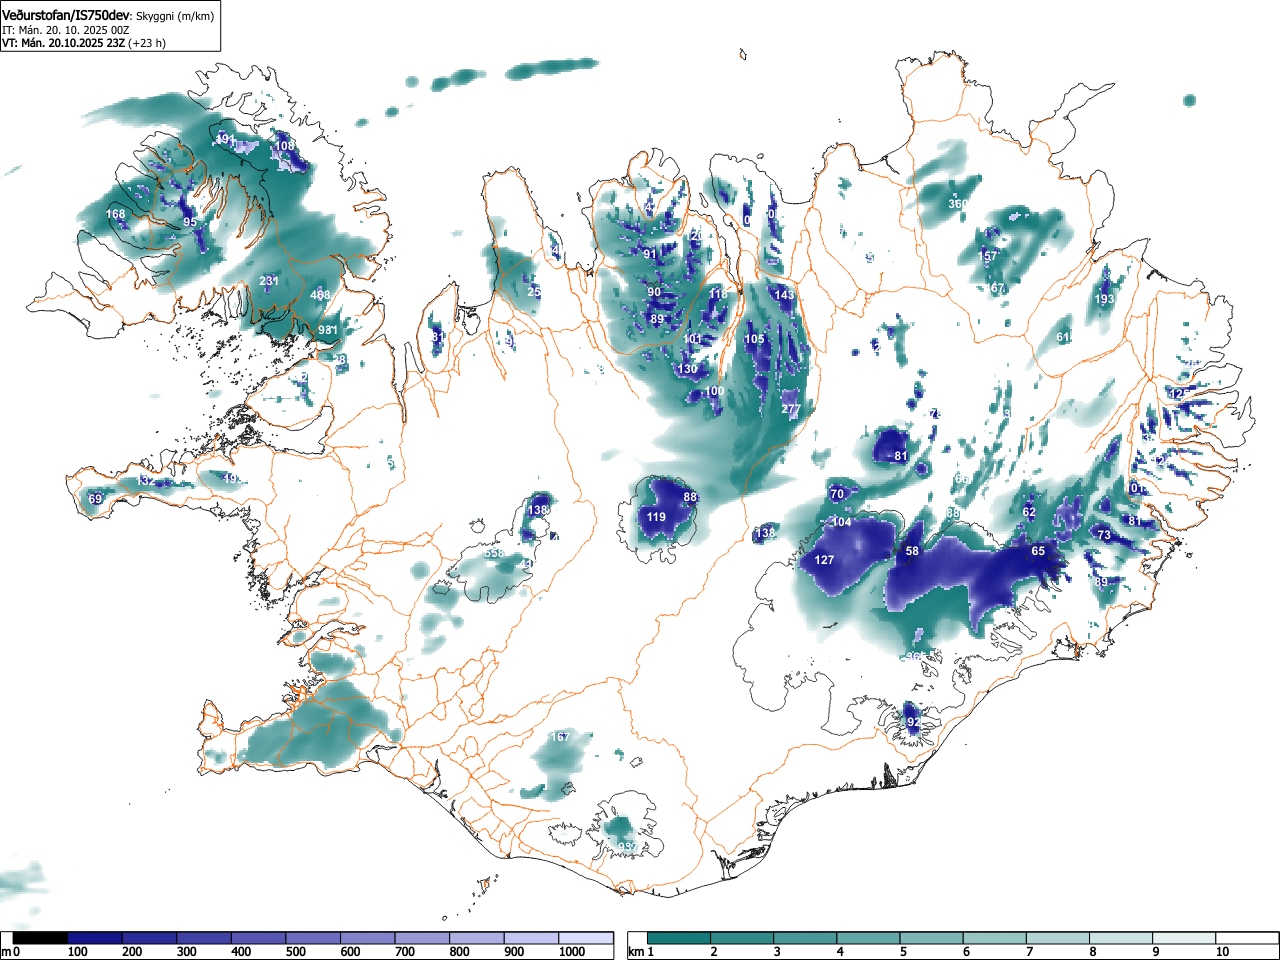The image size is (1280, 960).
Task: Click the visibility value 231 on the map
Action: [x=269, y=281]
